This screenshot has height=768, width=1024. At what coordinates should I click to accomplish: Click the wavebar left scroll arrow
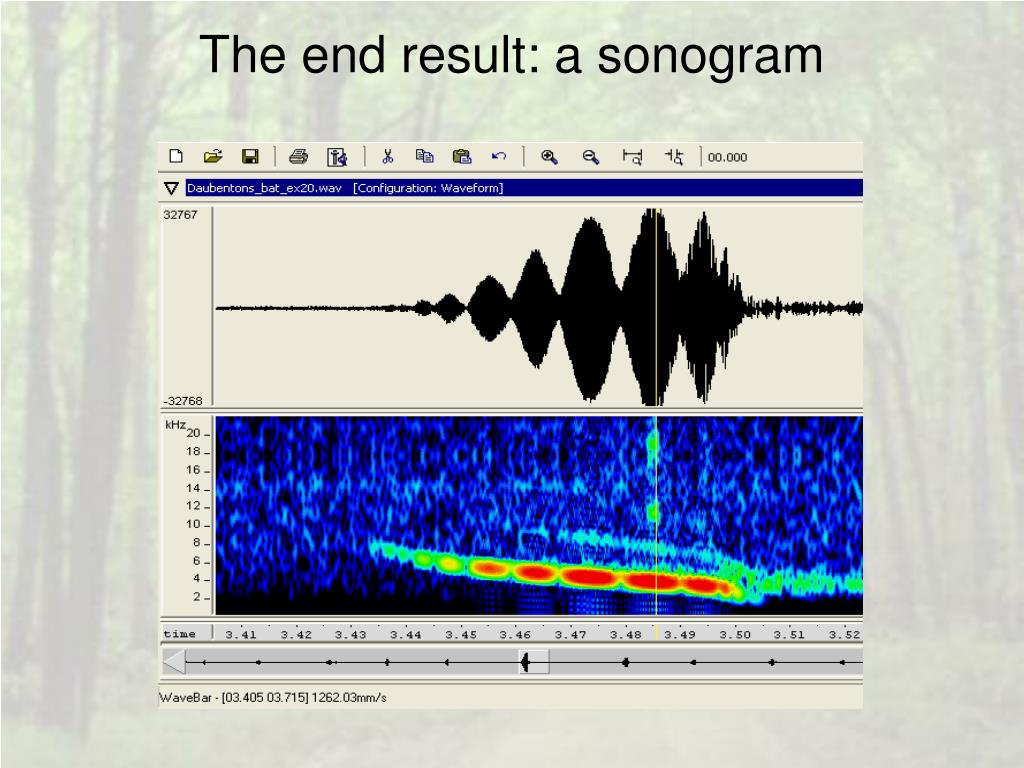coord(174,662)
